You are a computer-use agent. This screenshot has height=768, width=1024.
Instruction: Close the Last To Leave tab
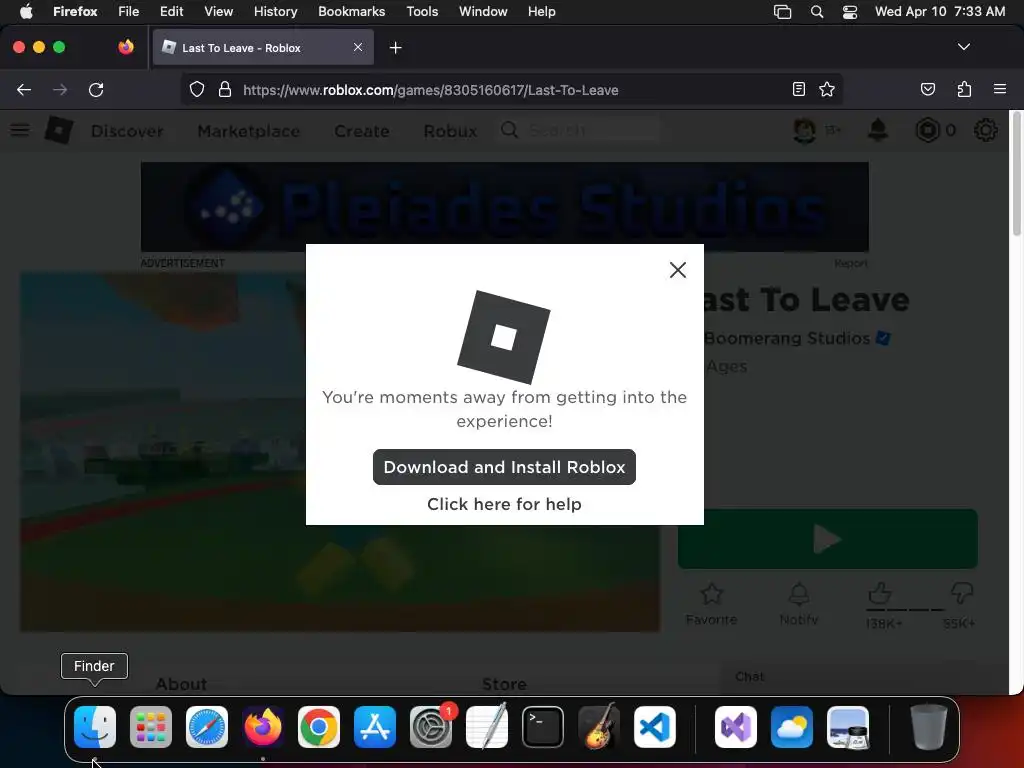[358, 47]
